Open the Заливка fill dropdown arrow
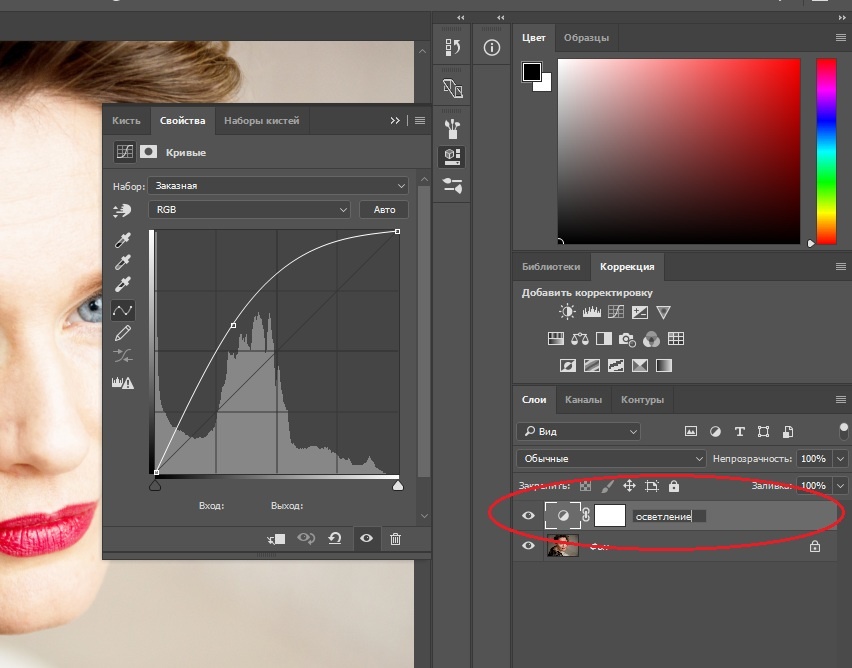Image resolution: width=852 pixels, height=668 pixels. [841, 485]
